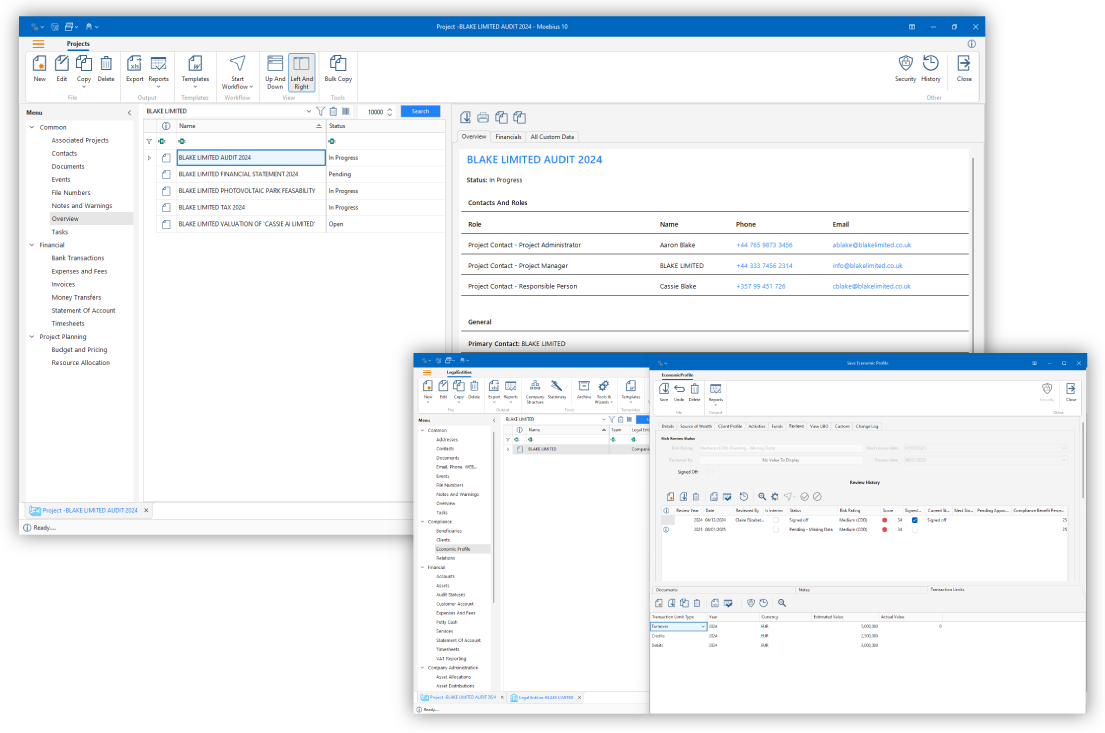This screenshot has height=733, width=1105.
Task: Select Bank Transactions in the Financial menu
Action: 78,258
